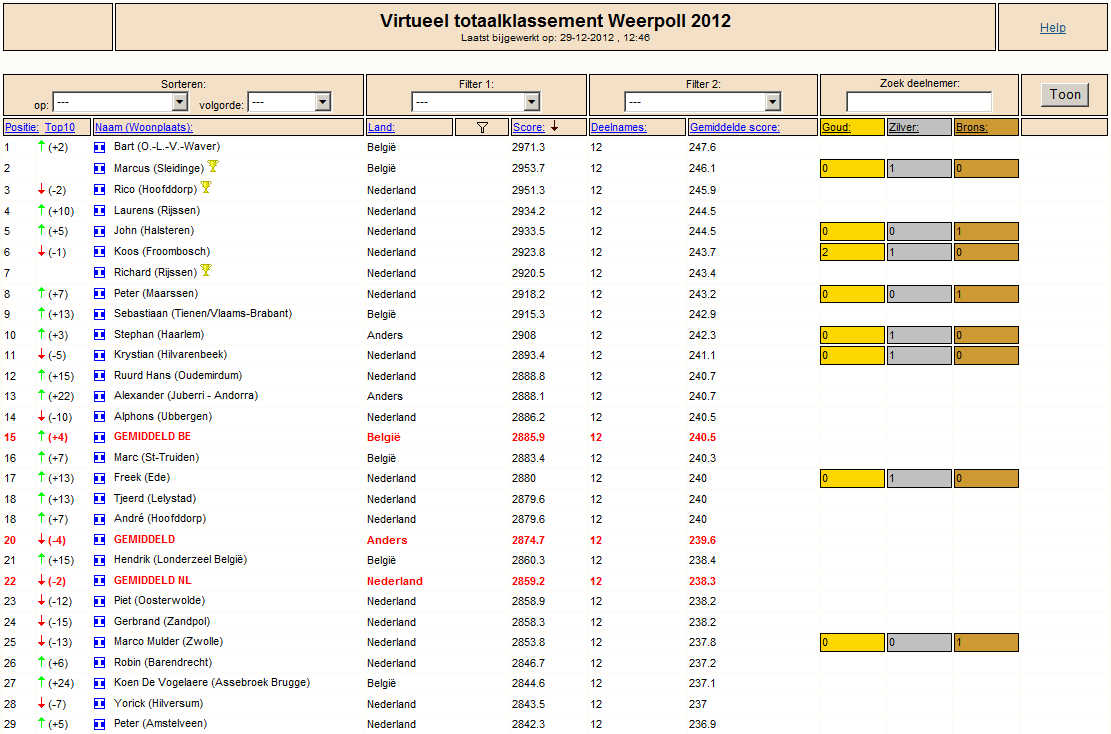Open details icon for Koos (Froombosch)
Viewport: 1111px width, 734px height.
point(100,252)
